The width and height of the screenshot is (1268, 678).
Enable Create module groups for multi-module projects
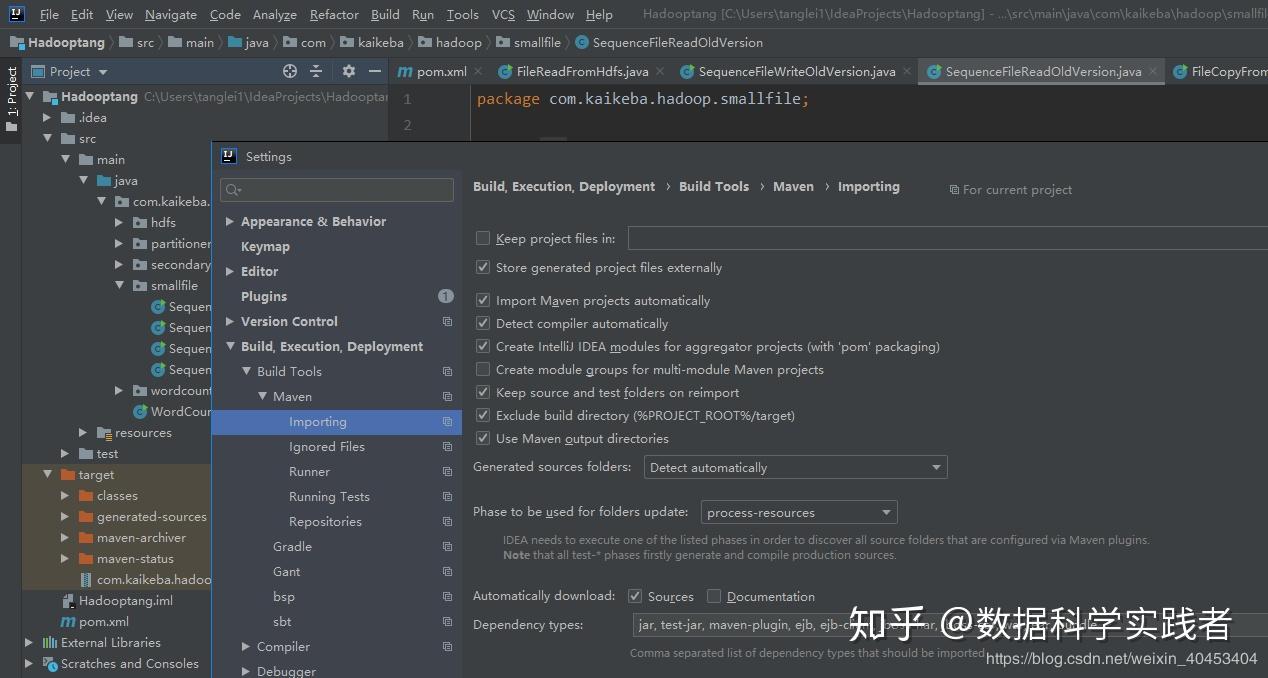point(483,370)
